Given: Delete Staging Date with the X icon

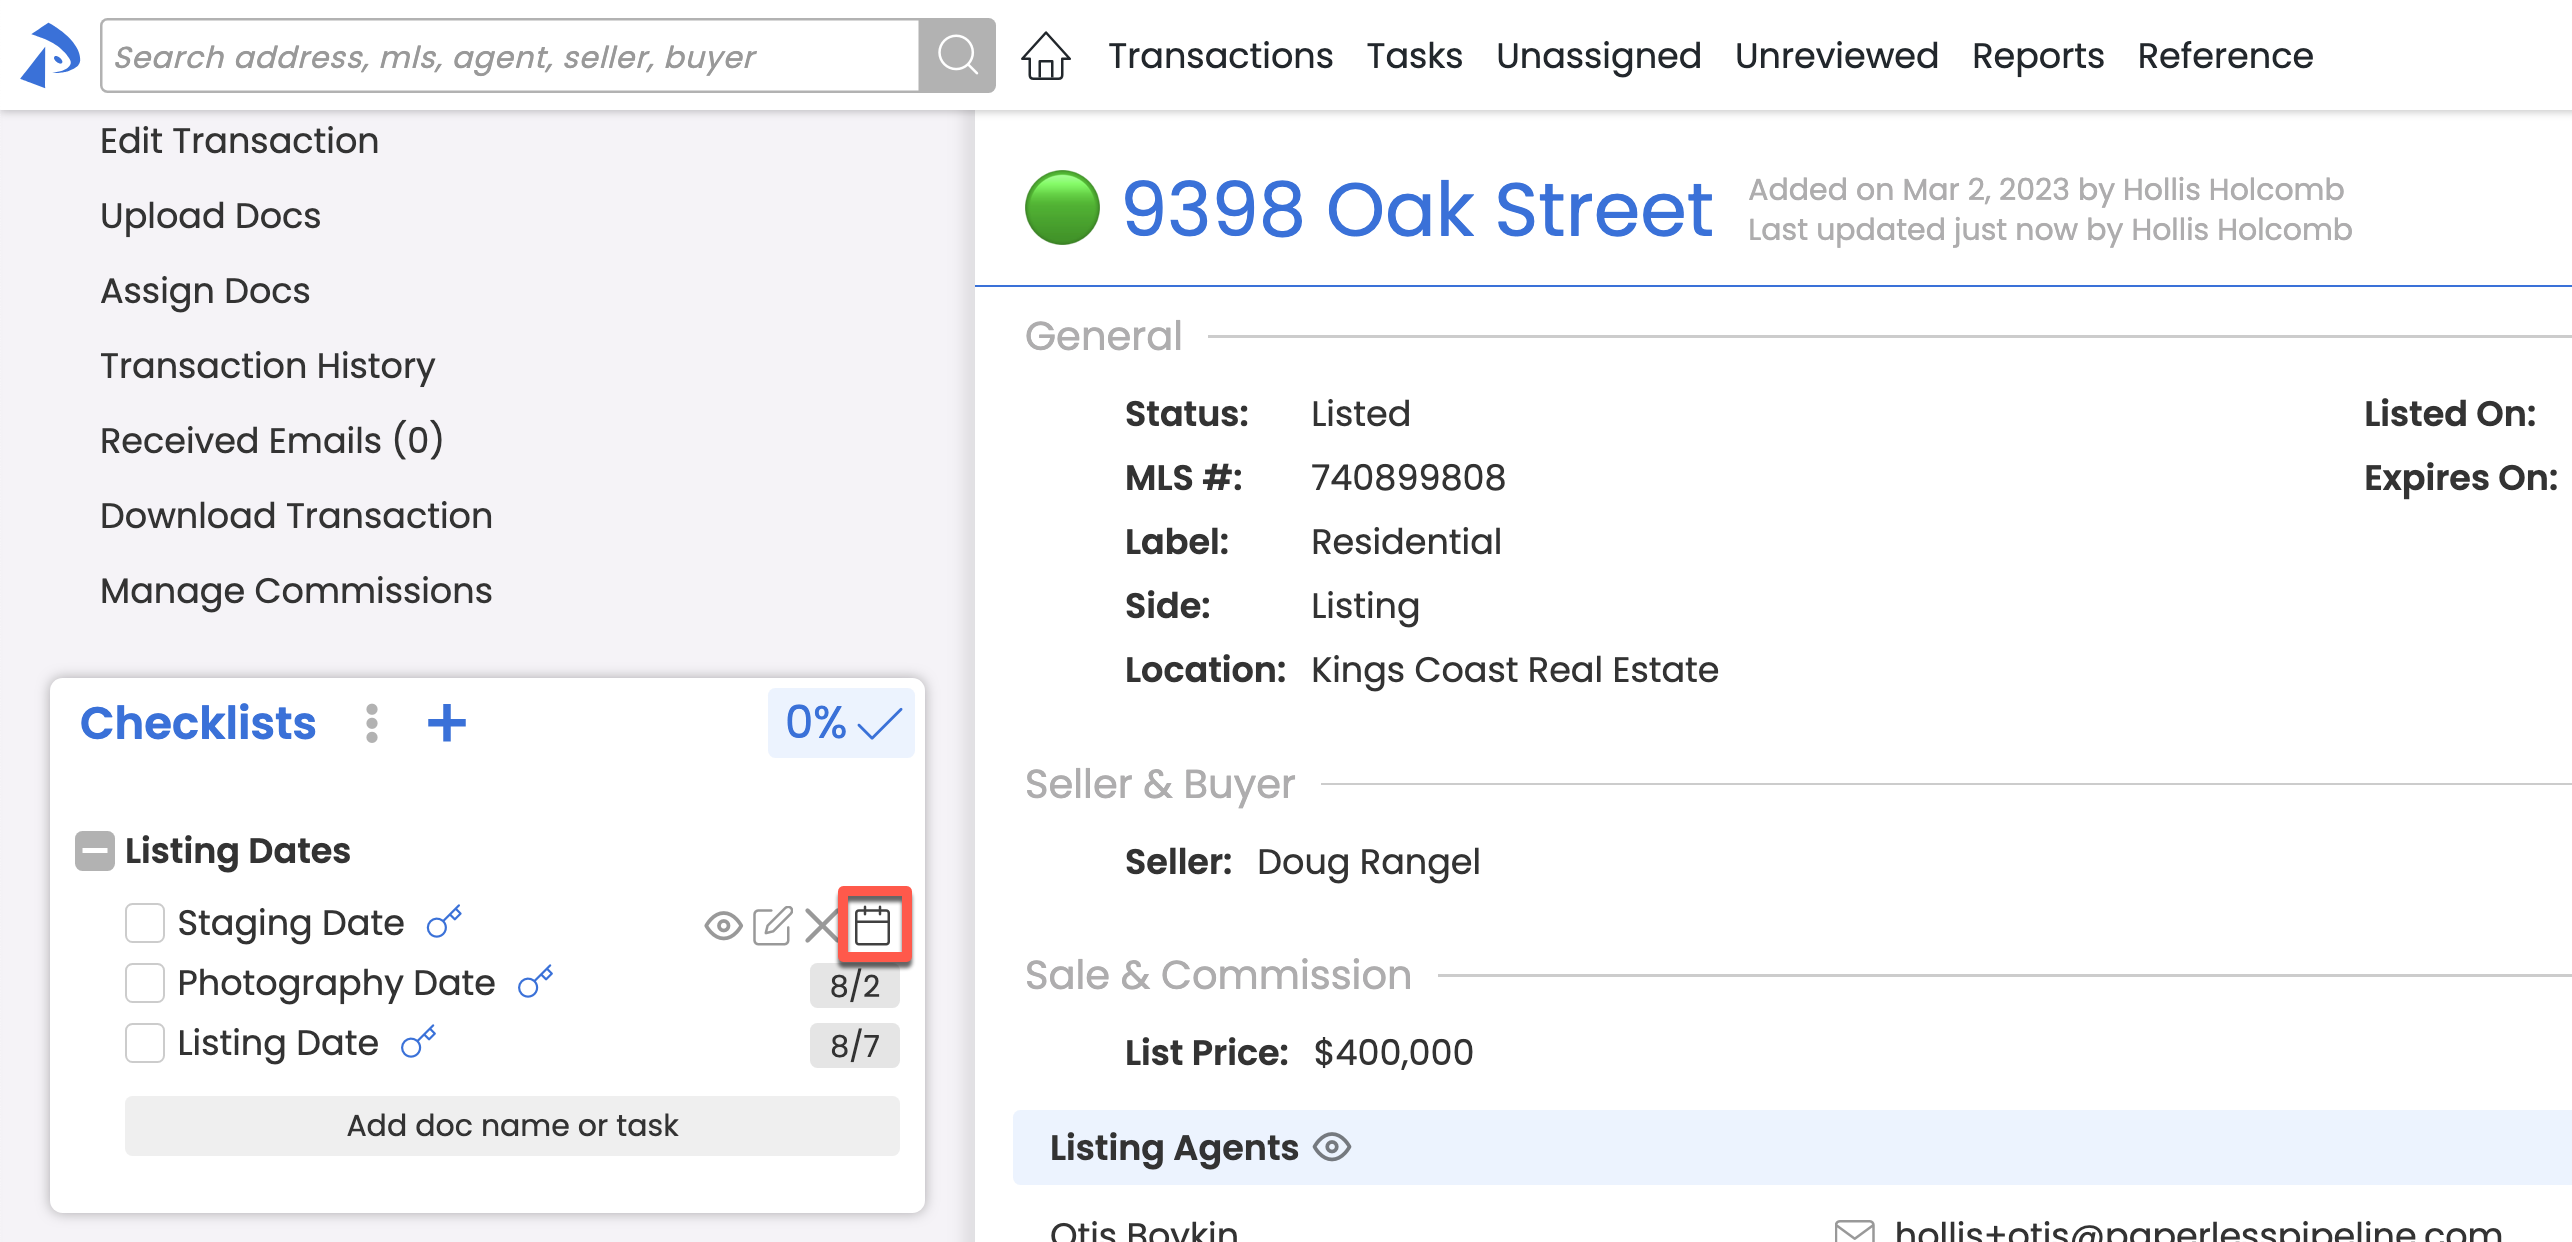Looking at the screenshot, I should click(x=821, y=925).
